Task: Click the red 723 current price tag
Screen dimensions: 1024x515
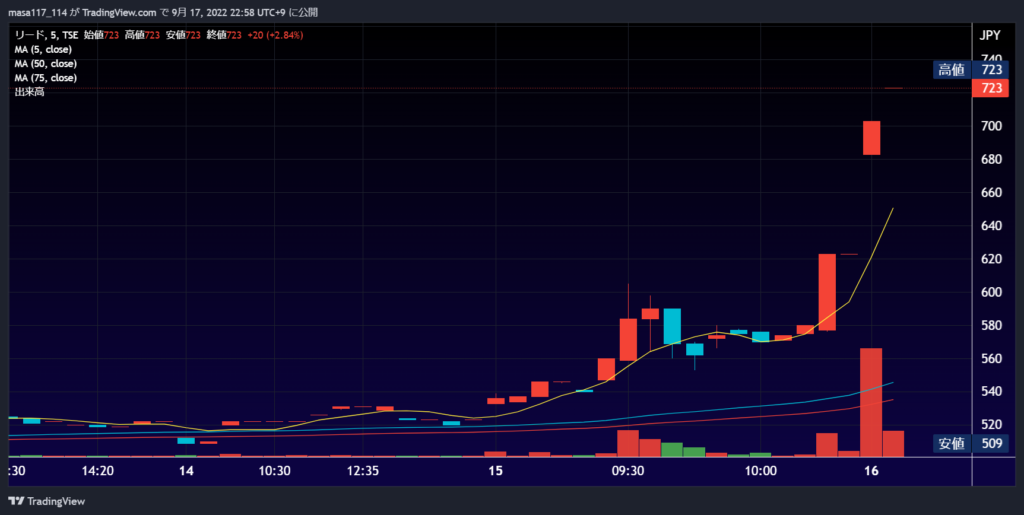Action: click(991, 88)
